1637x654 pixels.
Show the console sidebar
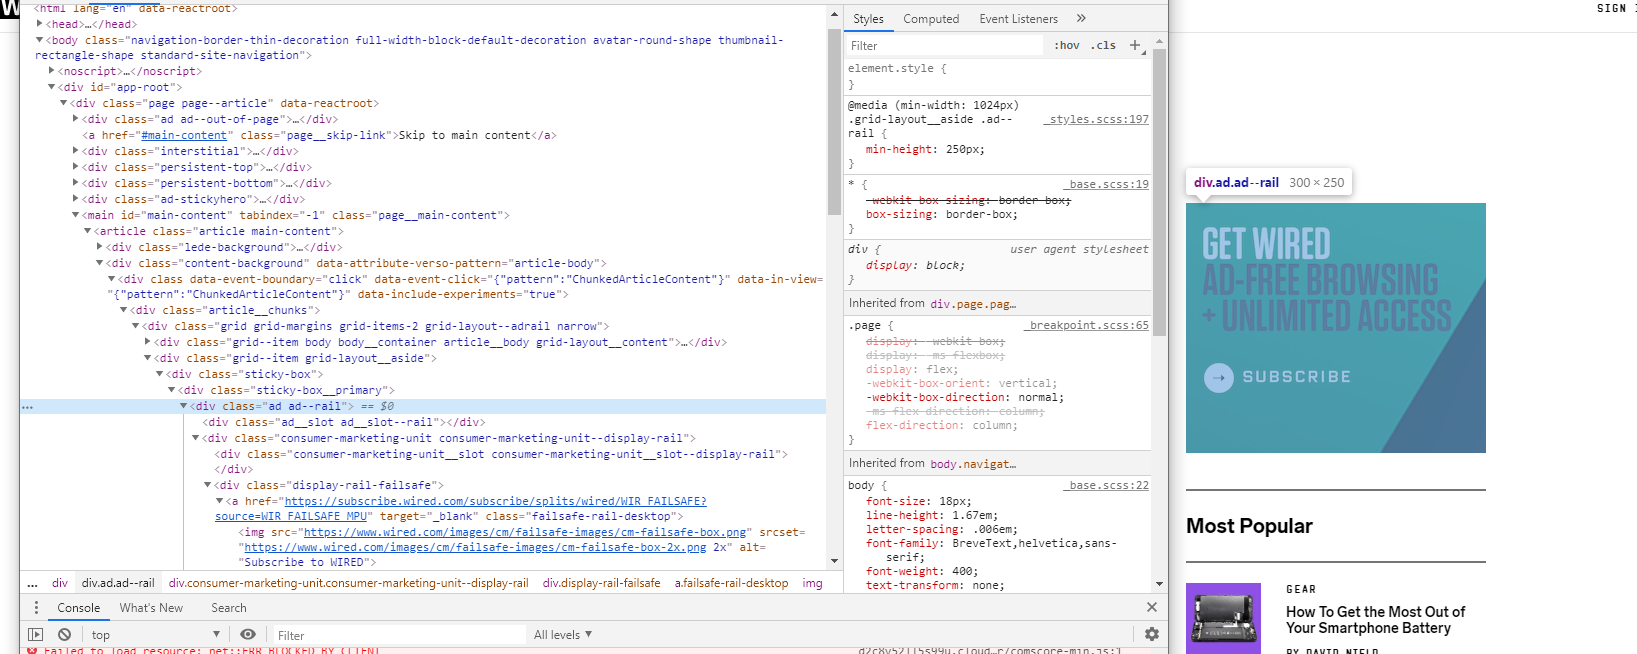pyautogui.click(x=35, y=635)
